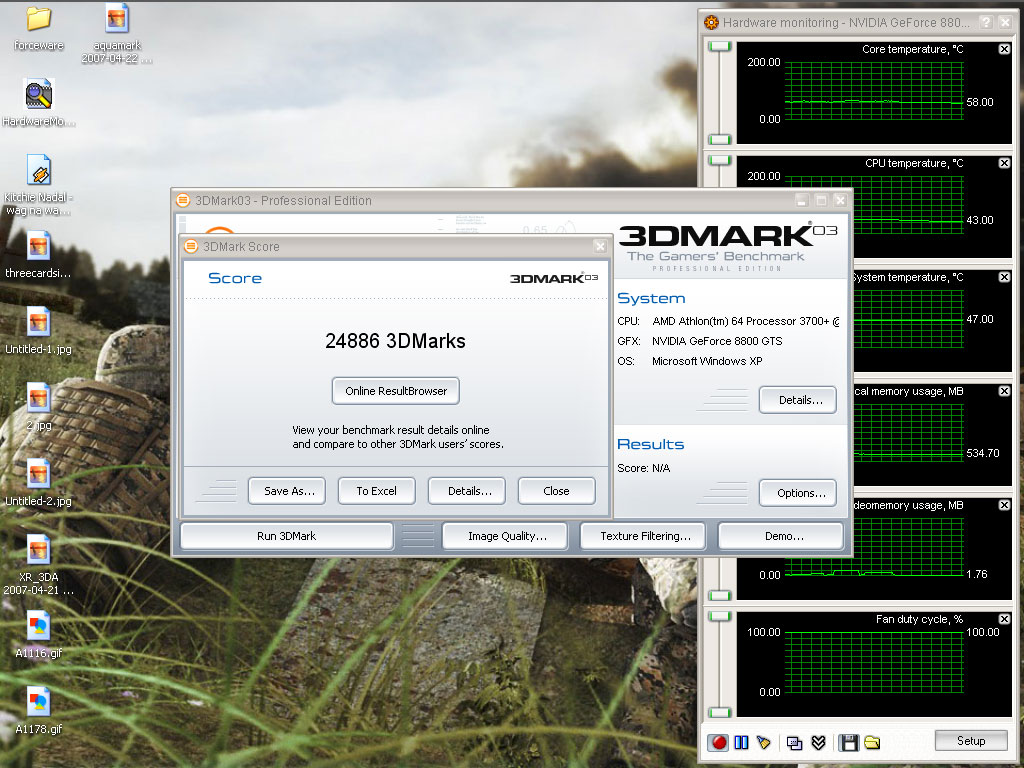1024x768 pixels.
Task: Click the overlapping windows icon in Hardware monitoring toolbar
Action: coord(794,743)
